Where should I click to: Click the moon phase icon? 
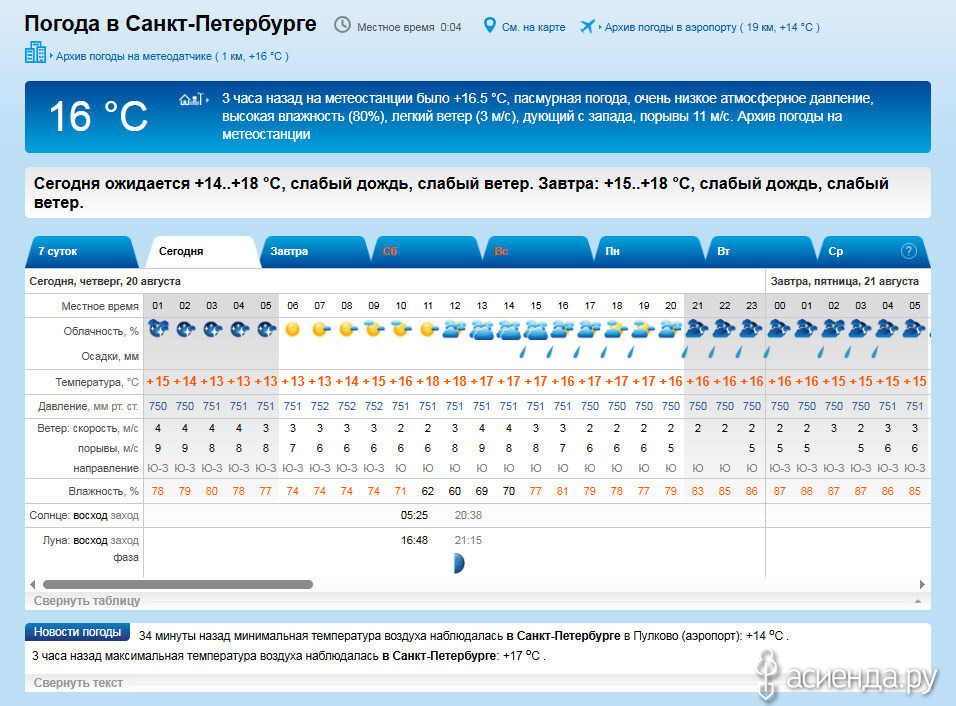pos(459,563)
